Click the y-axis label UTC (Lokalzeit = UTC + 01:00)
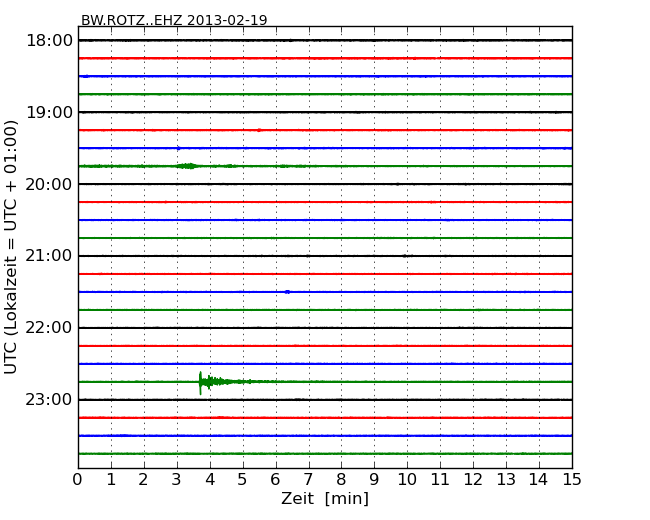 tap(11, 247)
